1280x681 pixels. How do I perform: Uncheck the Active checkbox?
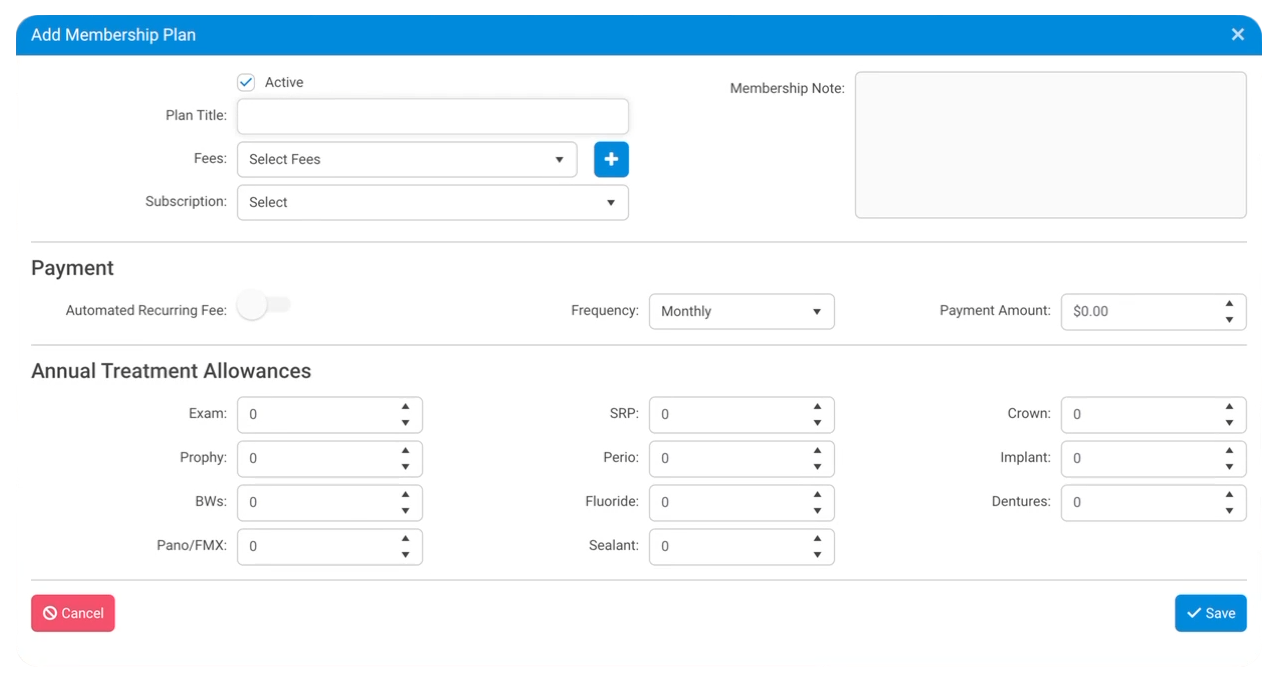(245, 82)
